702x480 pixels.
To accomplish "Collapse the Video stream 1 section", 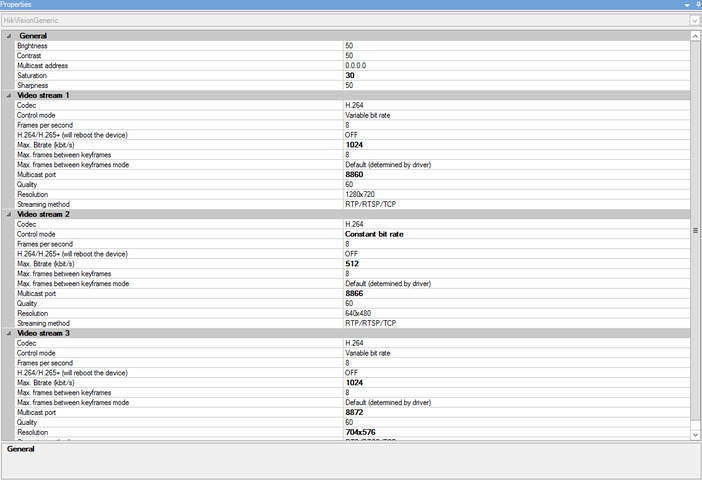I will (8, 95).
